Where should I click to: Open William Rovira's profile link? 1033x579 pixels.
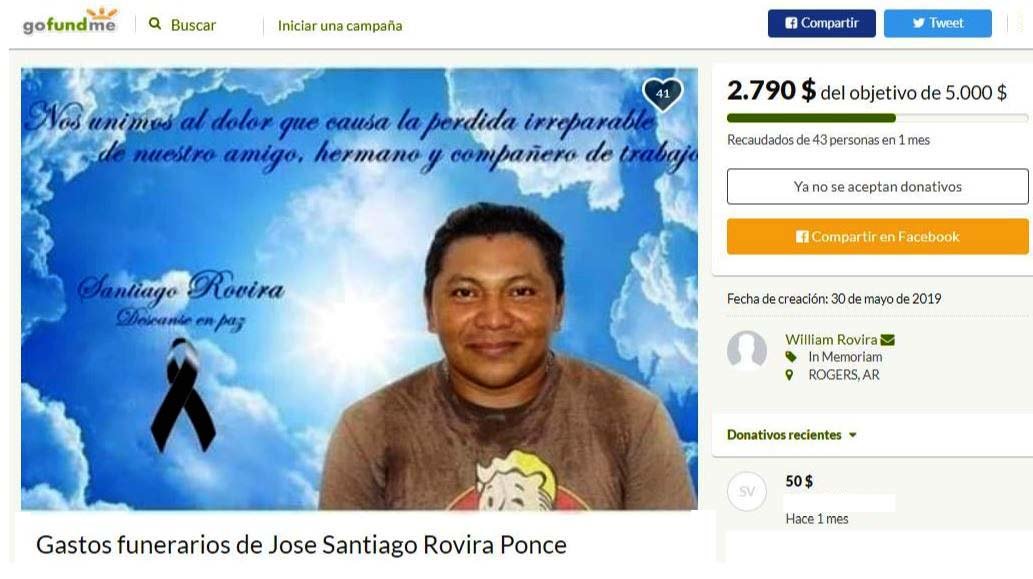(x=831, y=340)
